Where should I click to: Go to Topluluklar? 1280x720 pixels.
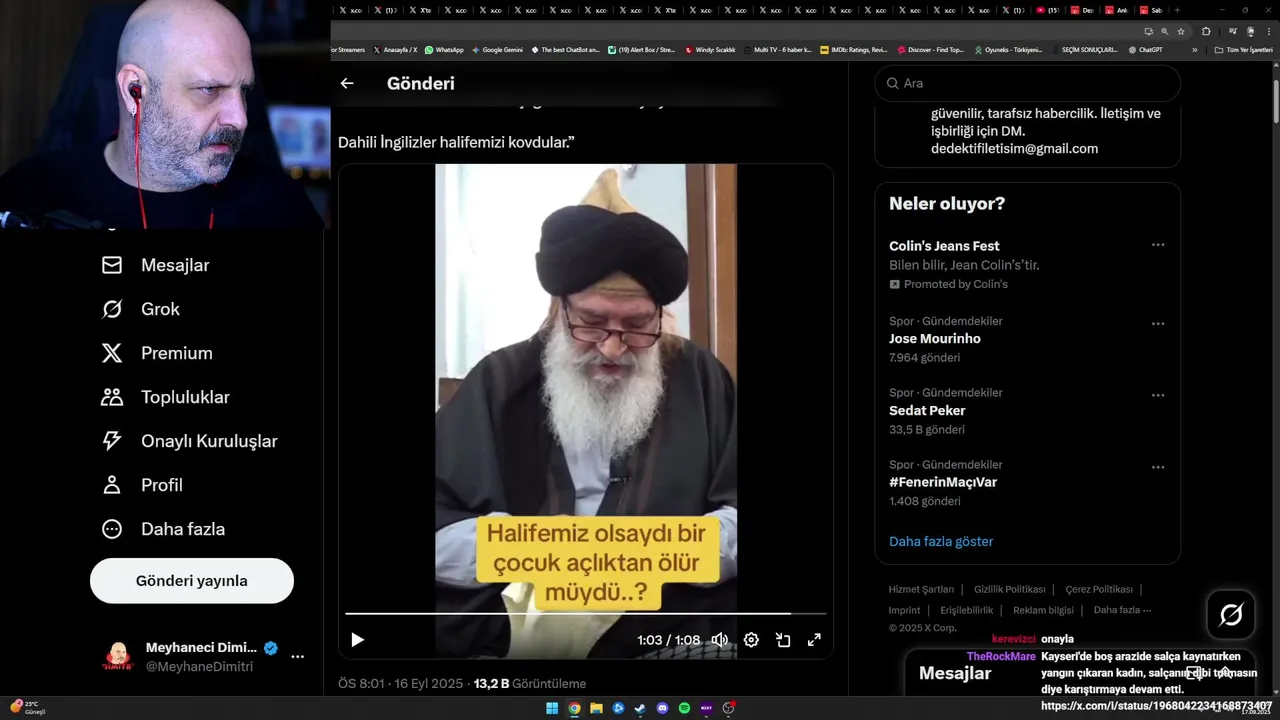165,397
